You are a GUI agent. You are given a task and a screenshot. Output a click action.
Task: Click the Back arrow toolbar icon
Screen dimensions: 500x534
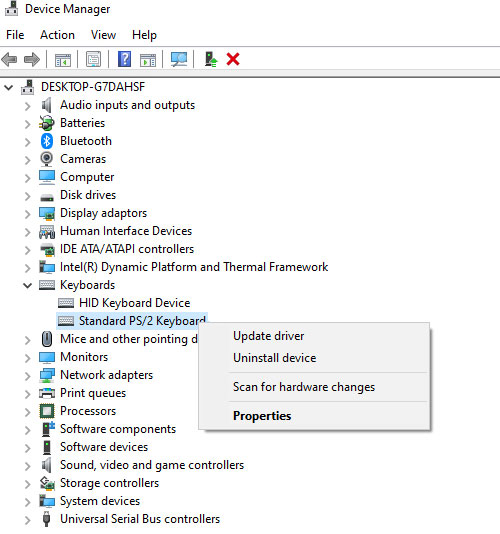[x=9, y=60]
